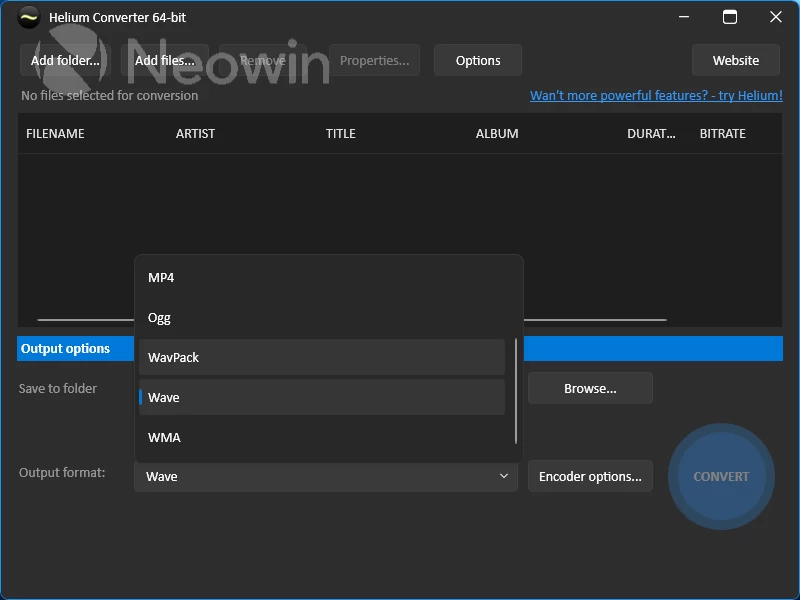800x600 pixels.
Task: Open the Options dialog
Action: tap(478, 60)
